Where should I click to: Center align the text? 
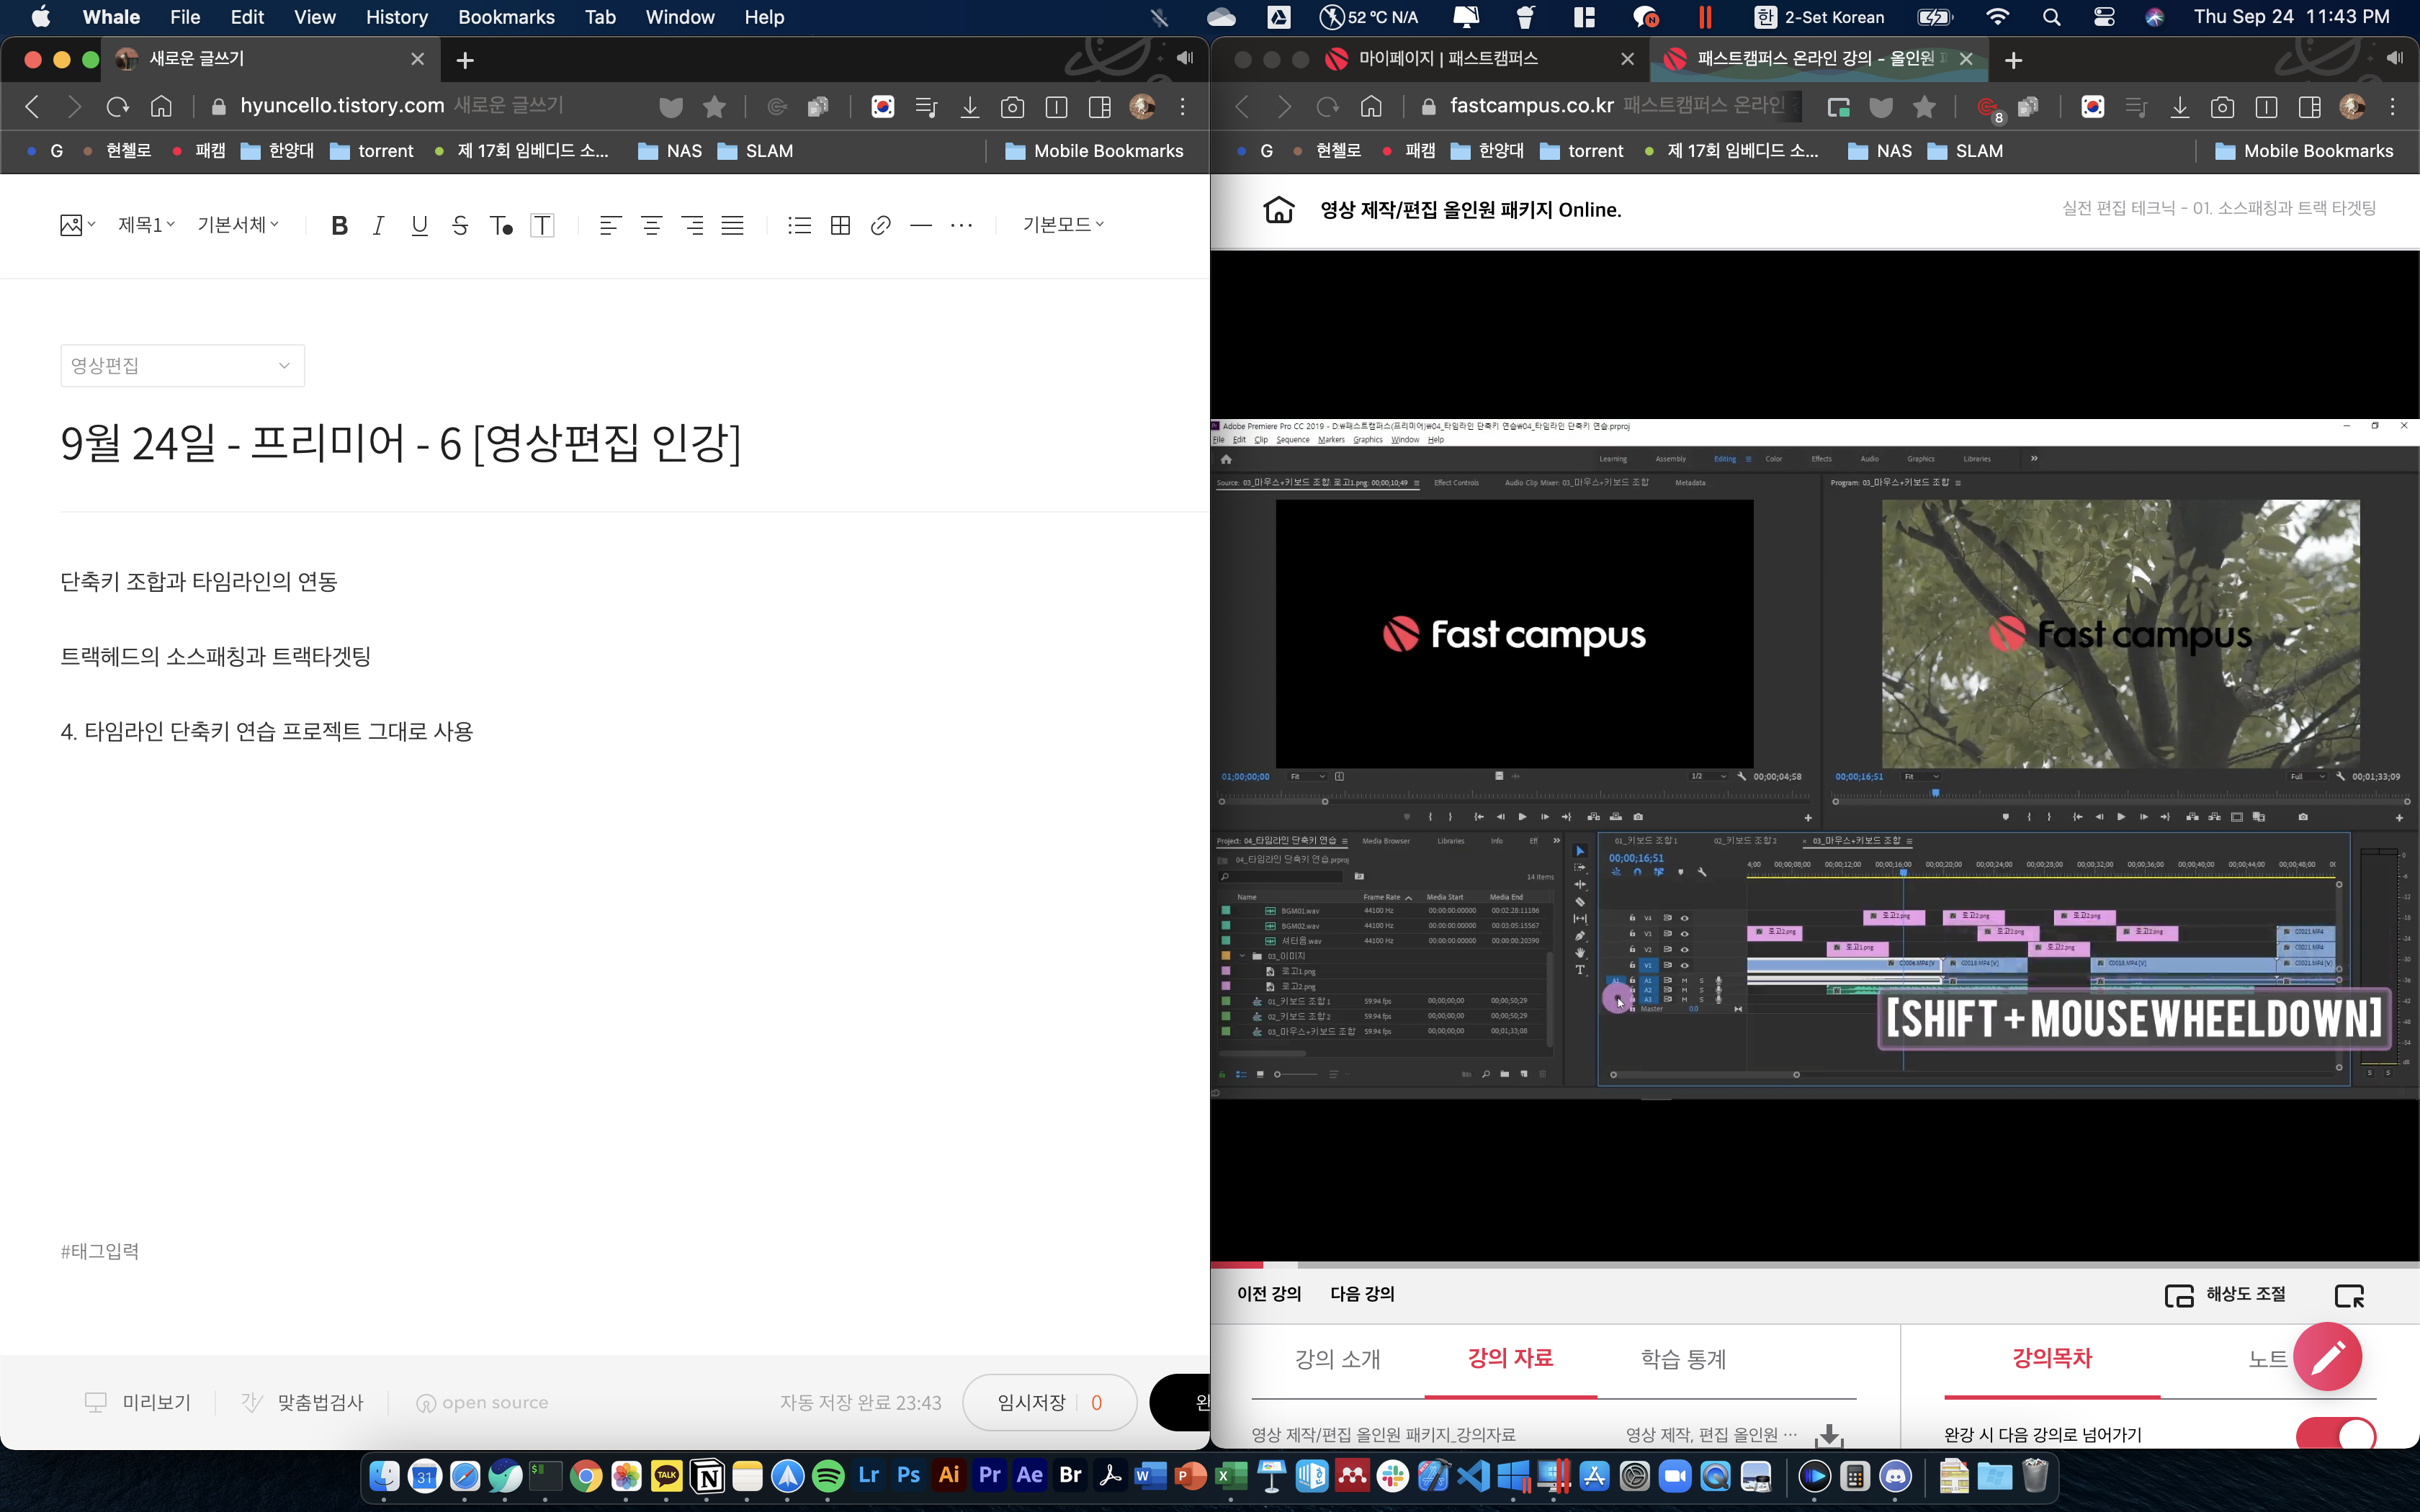(651, 226)
